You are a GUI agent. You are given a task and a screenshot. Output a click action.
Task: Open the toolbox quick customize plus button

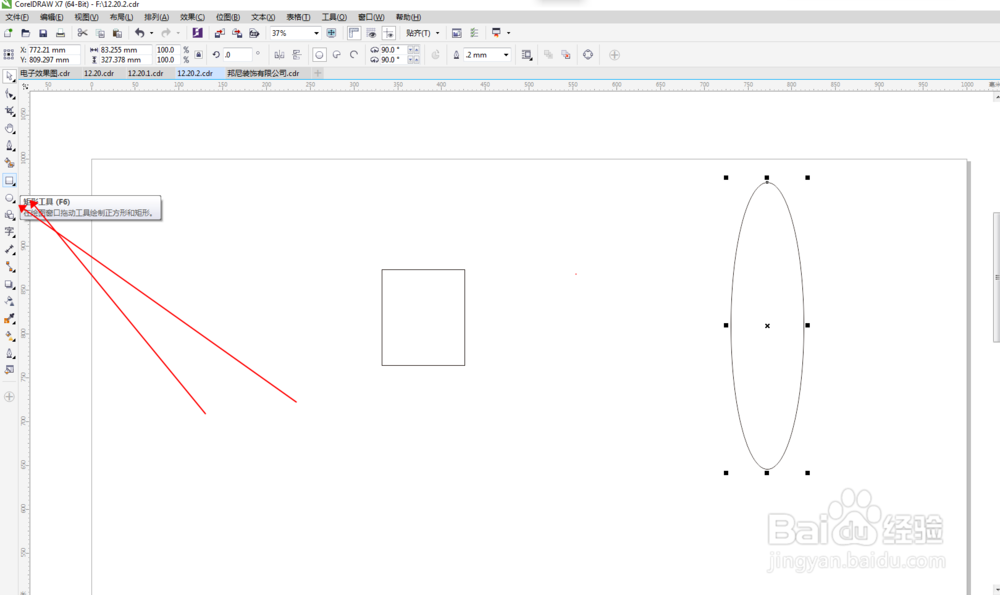9,397
